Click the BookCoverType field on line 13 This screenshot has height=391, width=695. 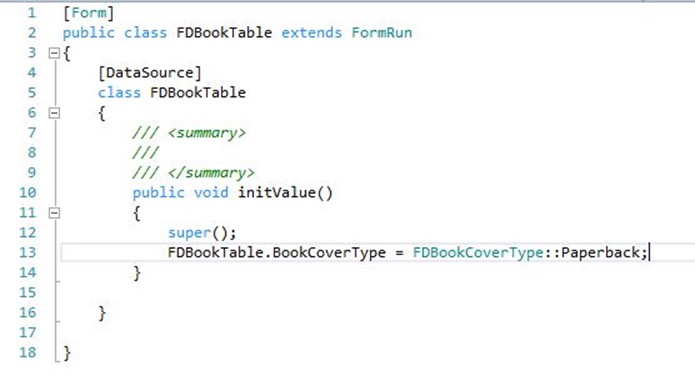click(x=329, y=253)
